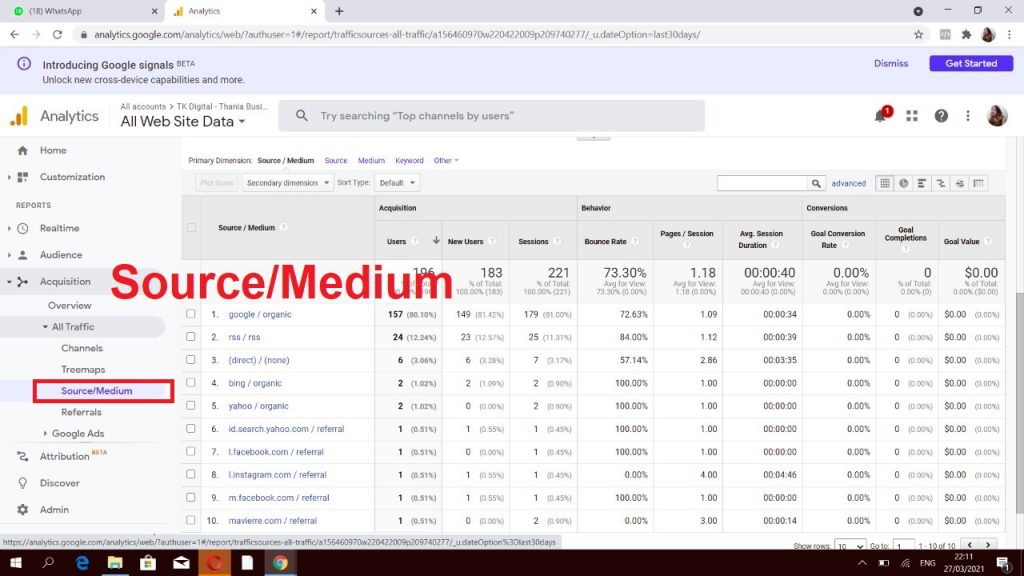This screenshot has width=1024, height=576.
Task: Select the data table view icon
Action: point(884,183)
